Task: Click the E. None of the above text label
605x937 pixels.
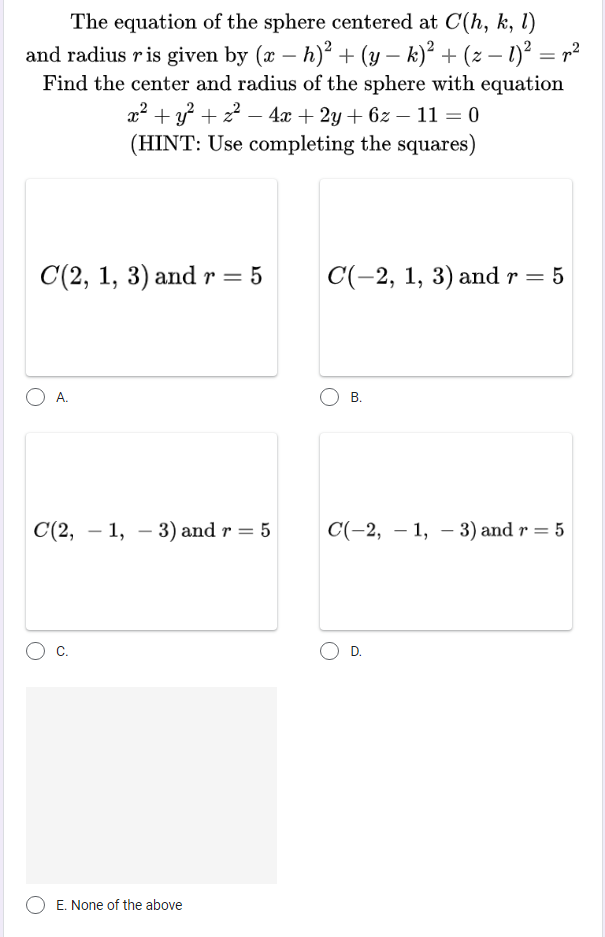Action: coord(121,905)
